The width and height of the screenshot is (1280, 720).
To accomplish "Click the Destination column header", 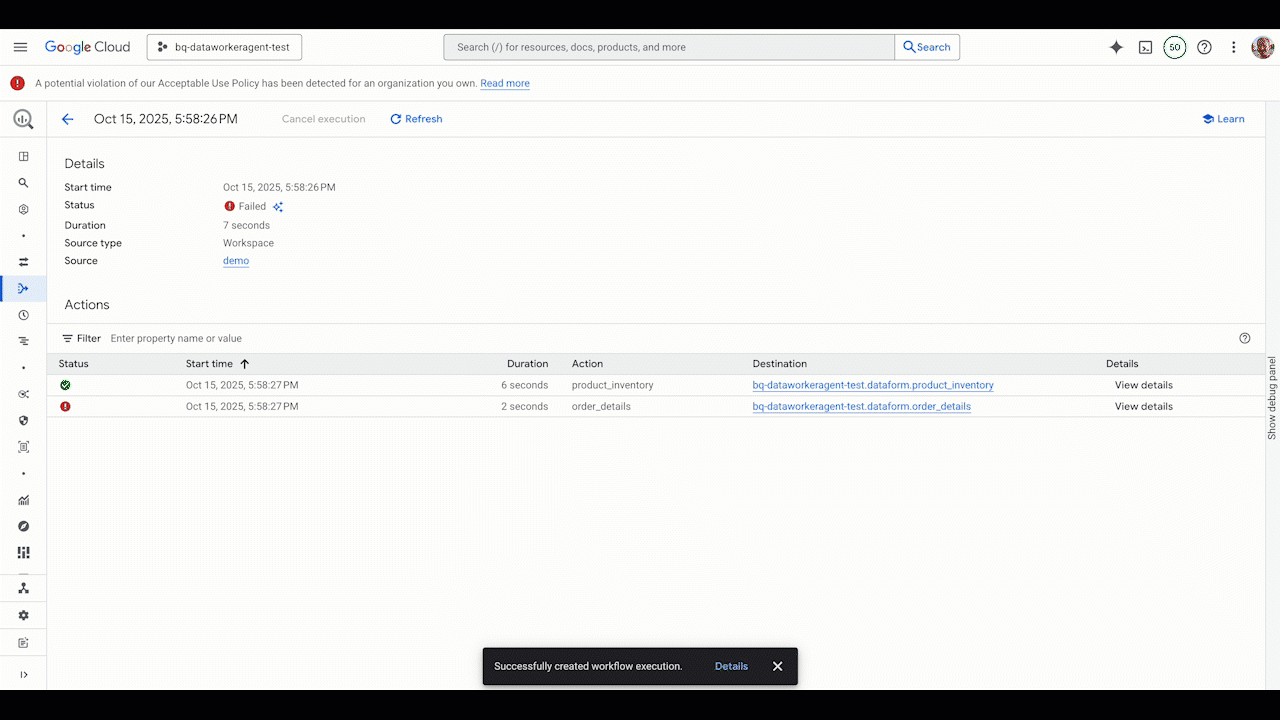I will click(780, 364).
